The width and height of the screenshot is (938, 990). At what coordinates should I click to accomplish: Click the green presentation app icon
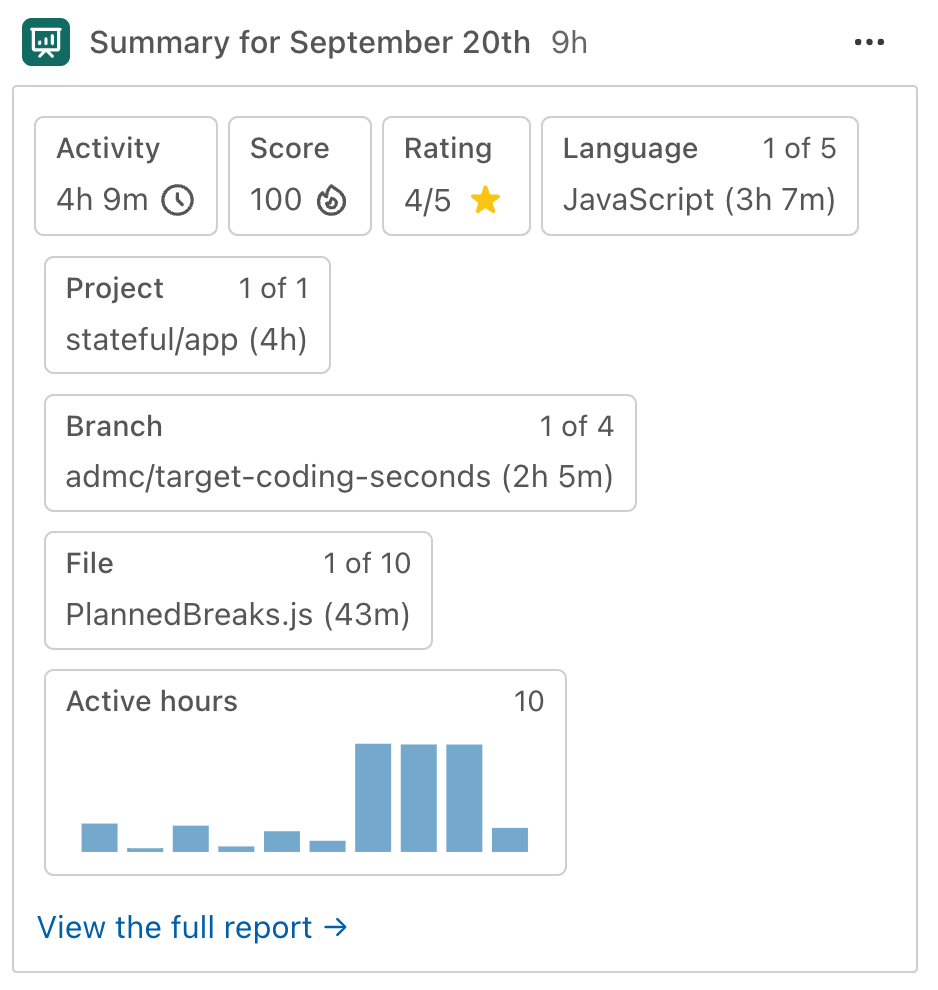[45, 42]
